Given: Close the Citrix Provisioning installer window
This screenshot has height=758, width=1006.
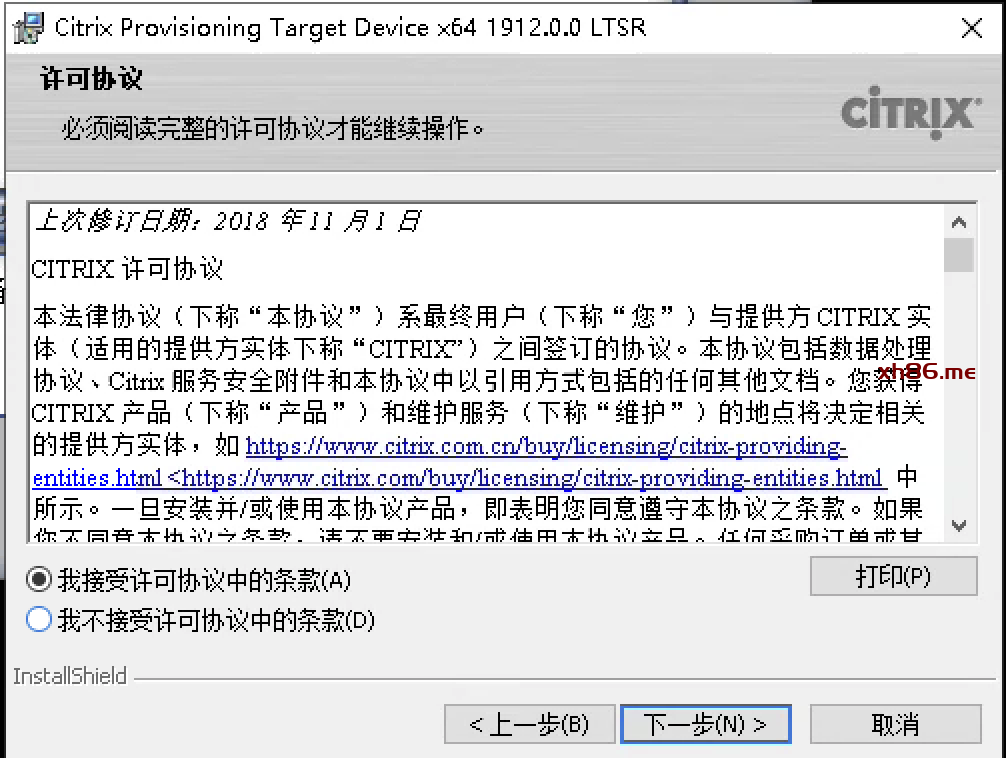Looking at the screenshot, I should click(x=972, y=28).
